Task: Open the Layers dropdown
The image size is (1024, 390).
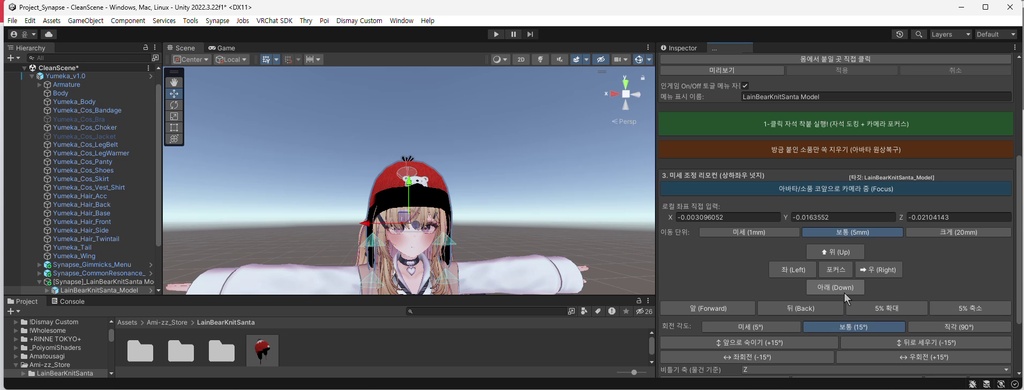Action: (x=950, y=35)
